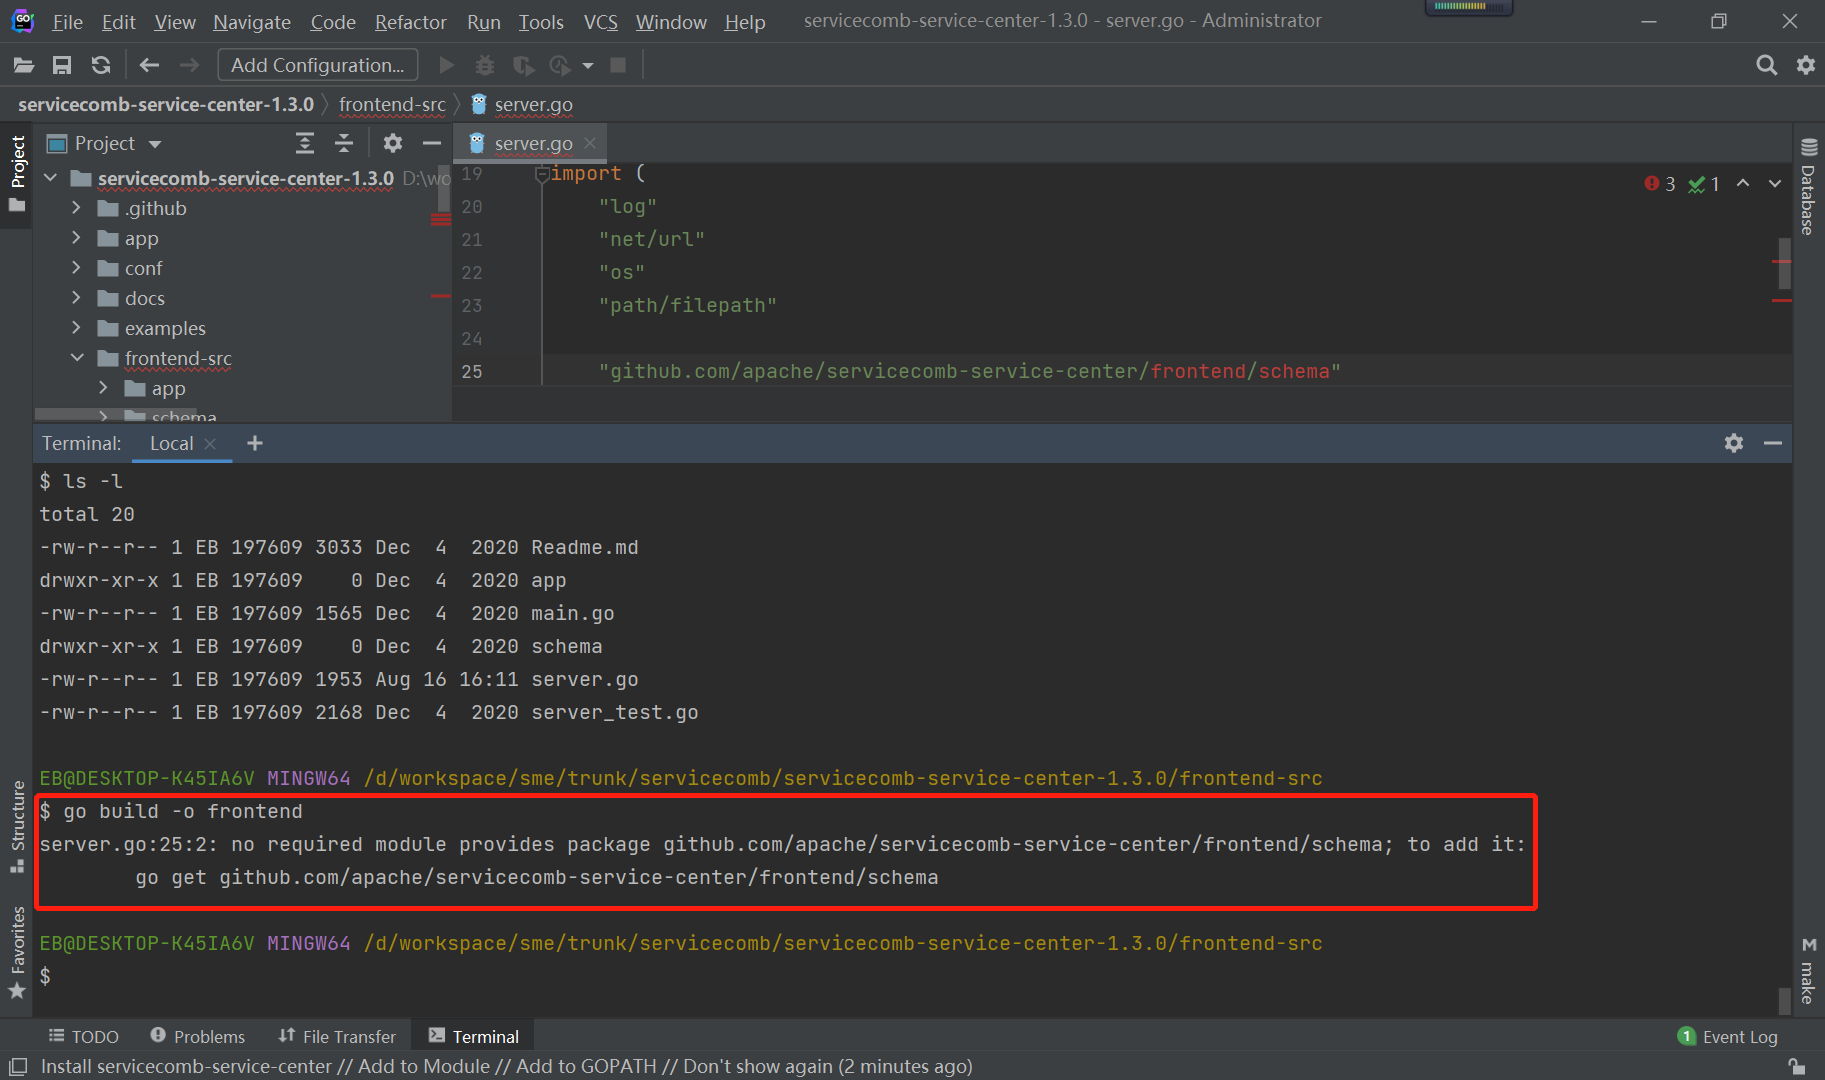The image size is (1825, 1080).
Task: Open the TODO tool window
Action: pos(84,1037)
